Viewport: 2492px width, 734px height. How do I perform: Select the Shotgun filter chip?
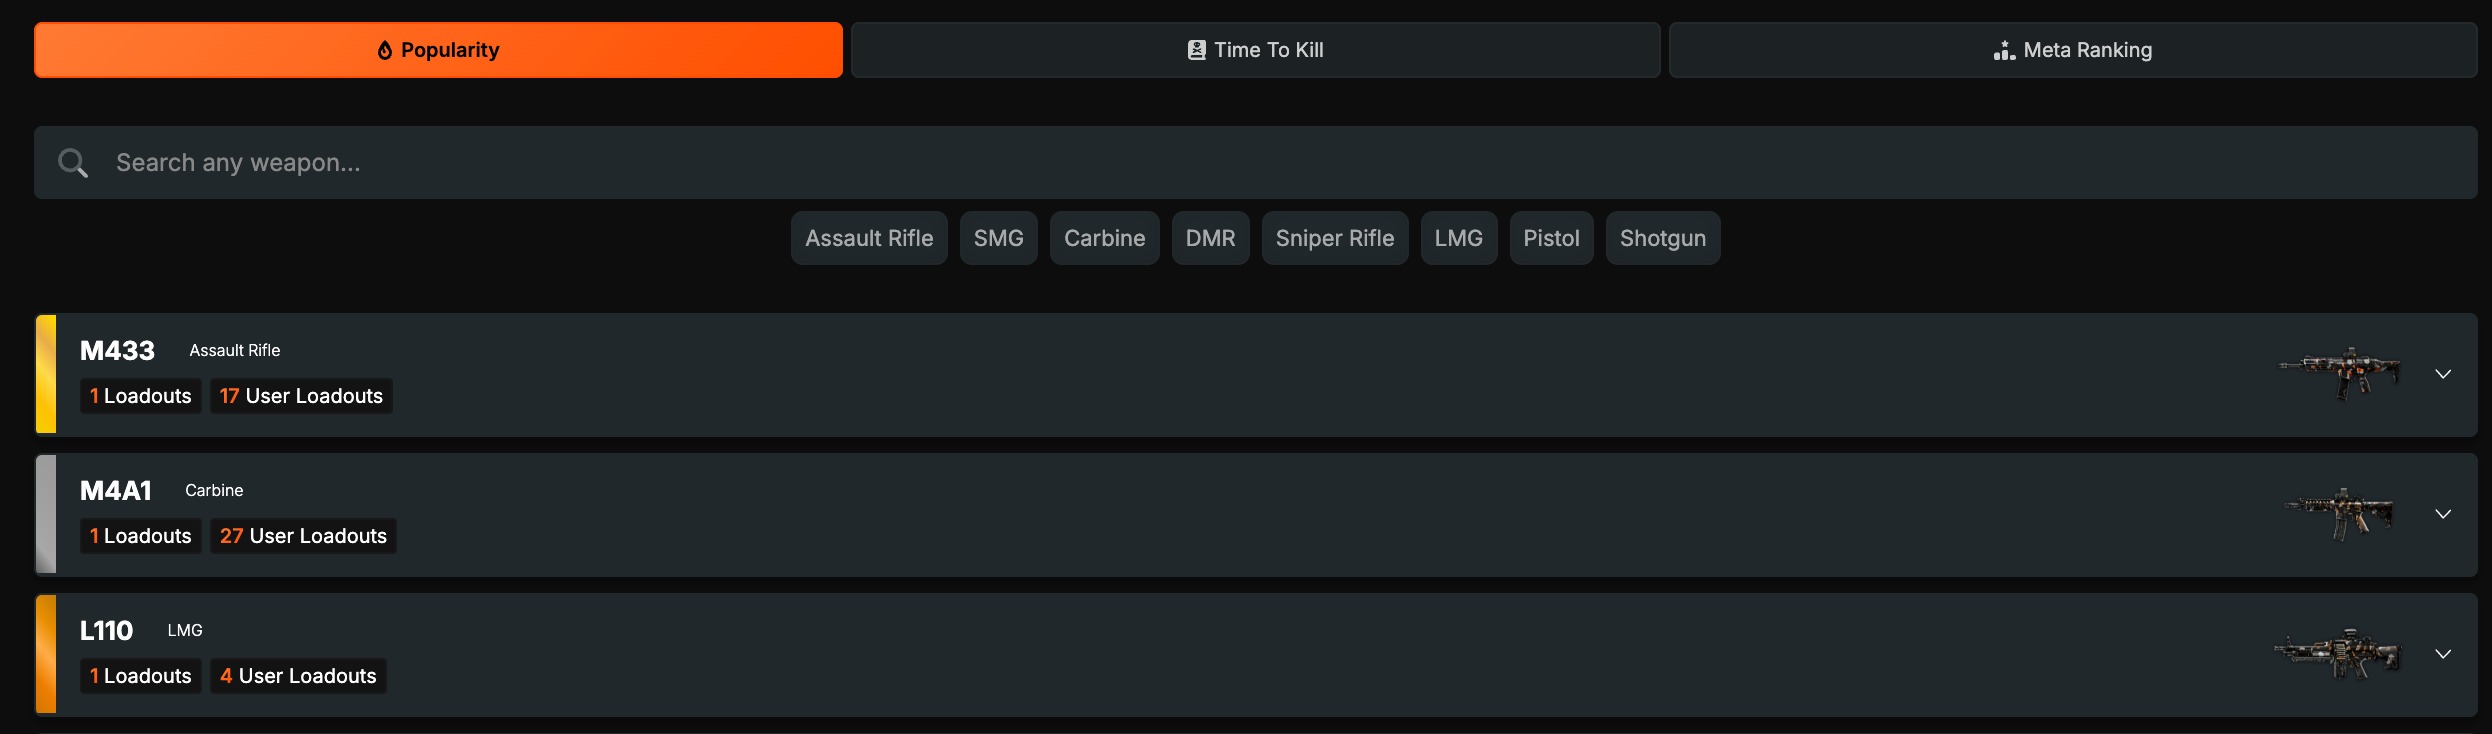click(1662, 238)
